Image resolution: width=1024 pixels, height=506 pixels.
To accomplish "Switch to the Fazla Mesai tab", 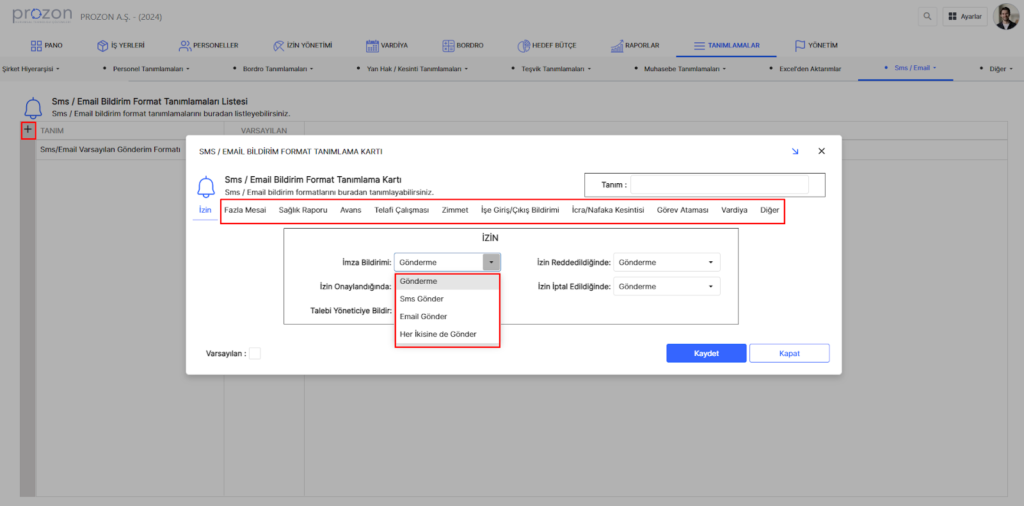I will click(245, 210).
